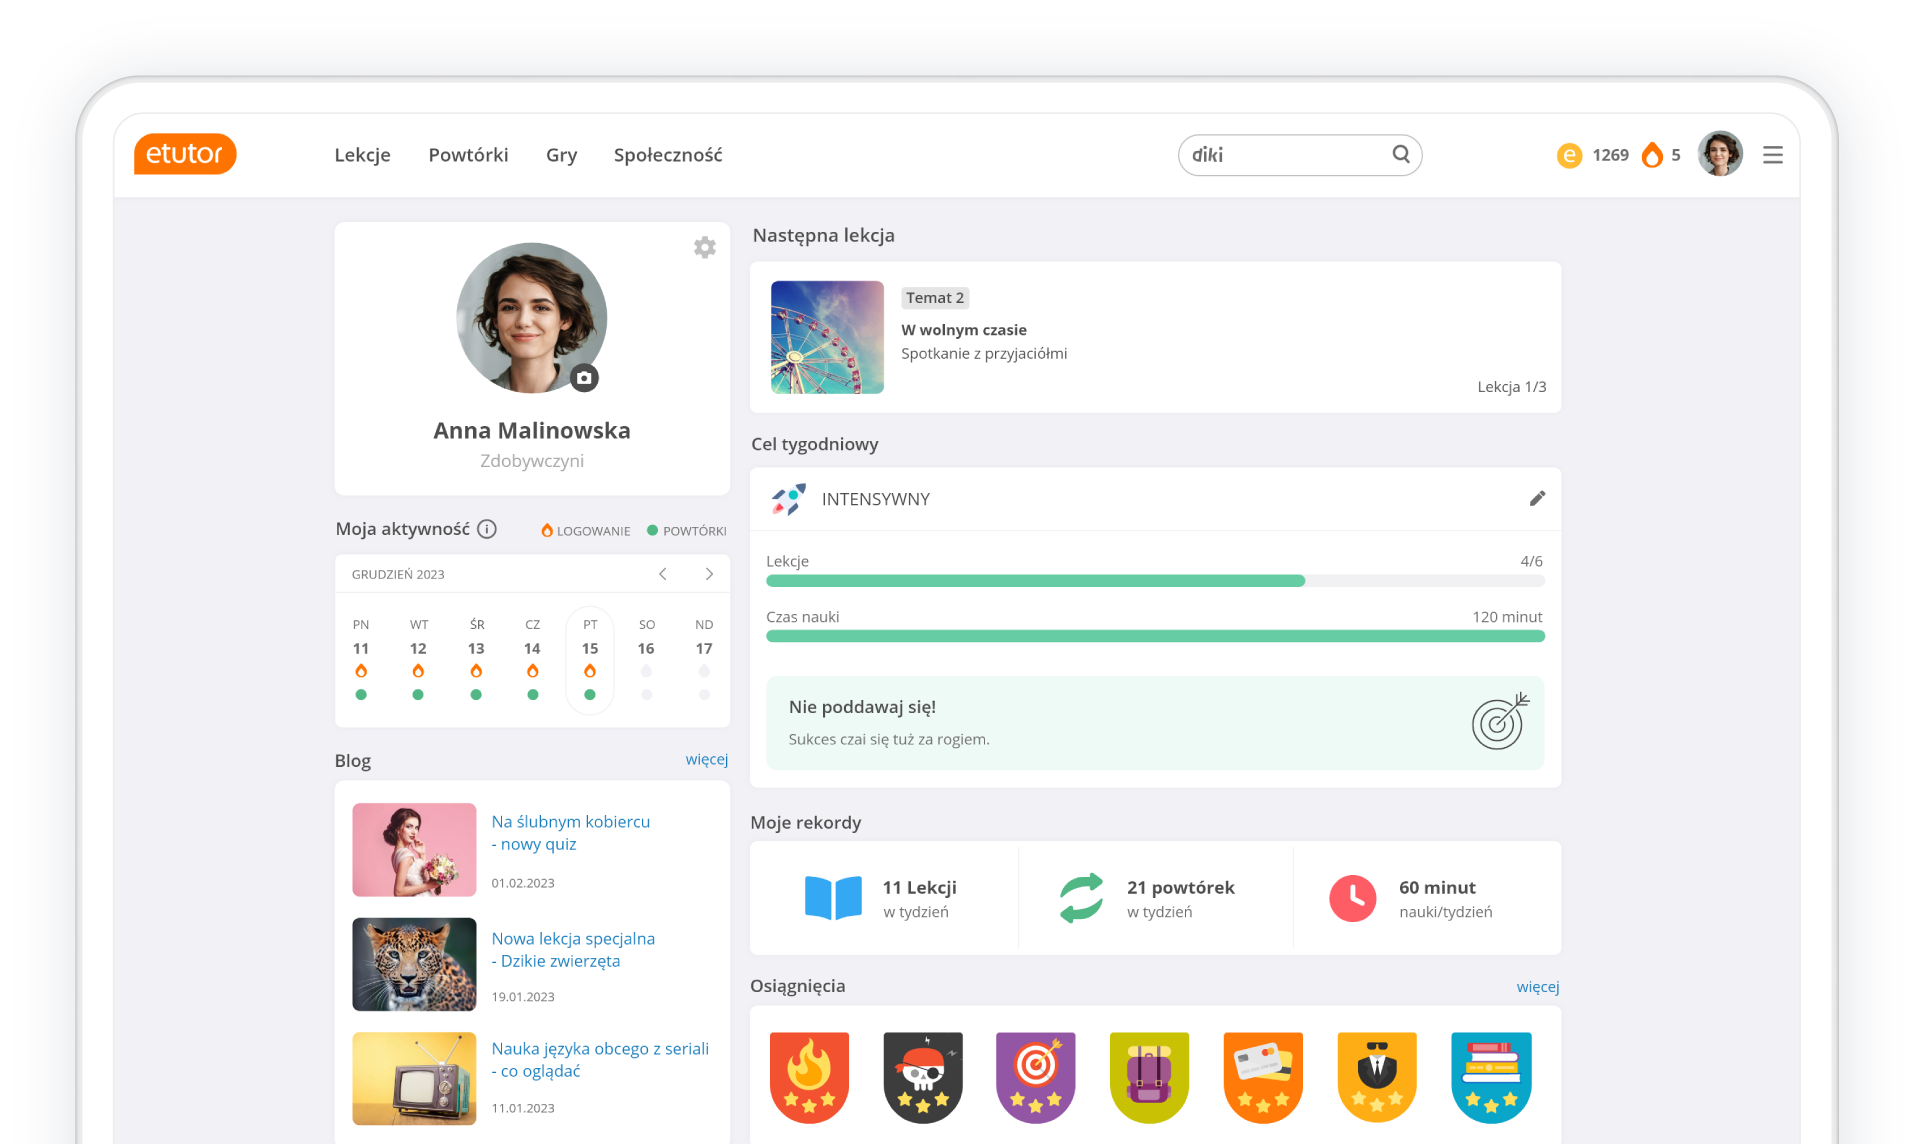Open the user avatar in the header

(1720, 154)
